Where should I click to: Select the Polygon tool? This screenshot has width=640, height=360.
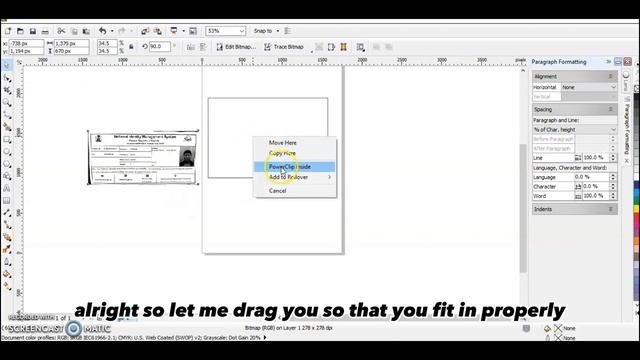pos(7,164)
